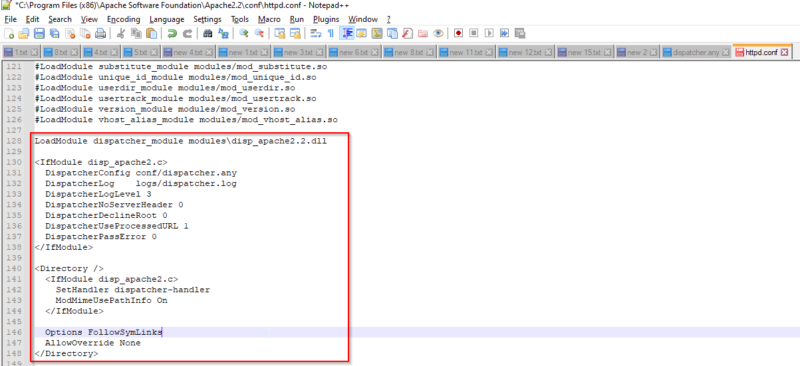Open Find using the binoculars icon
This screenshot has height=366, width=800.
coord(208,33)
